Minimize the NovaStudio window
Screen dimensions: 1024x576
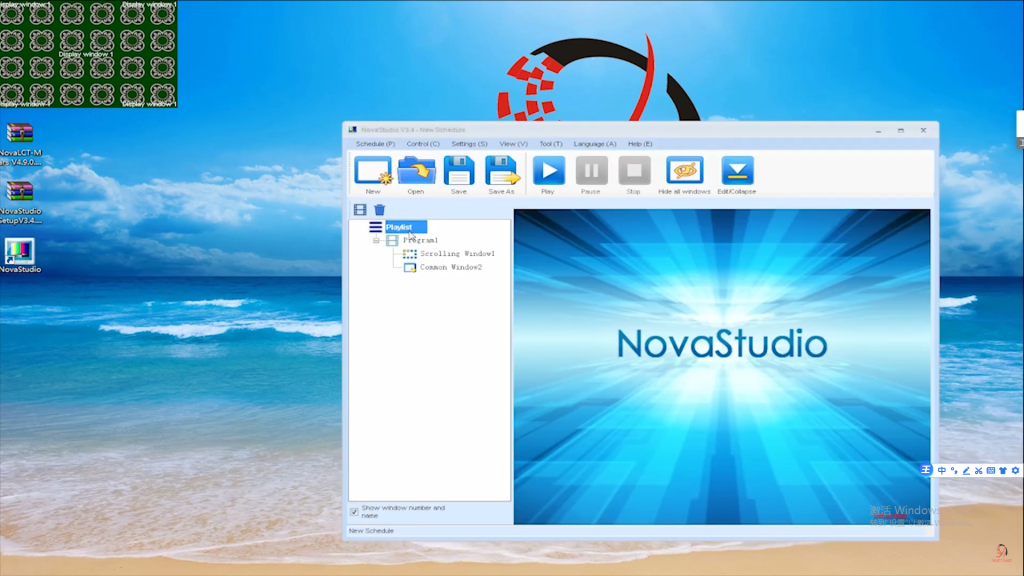click(878, 131)
